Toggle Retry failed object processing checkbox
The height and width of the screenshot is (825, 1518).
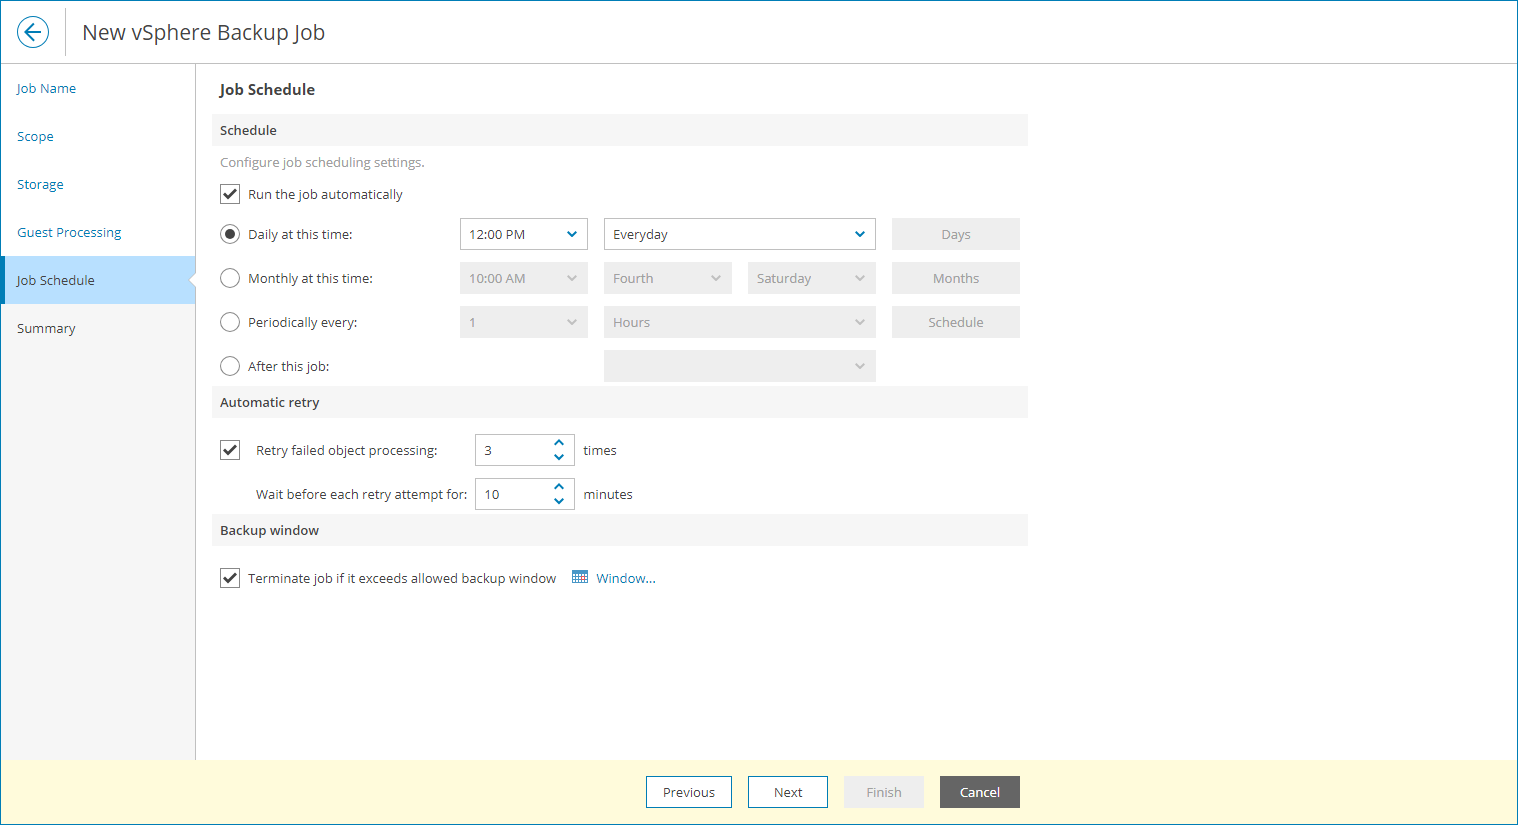230,450
